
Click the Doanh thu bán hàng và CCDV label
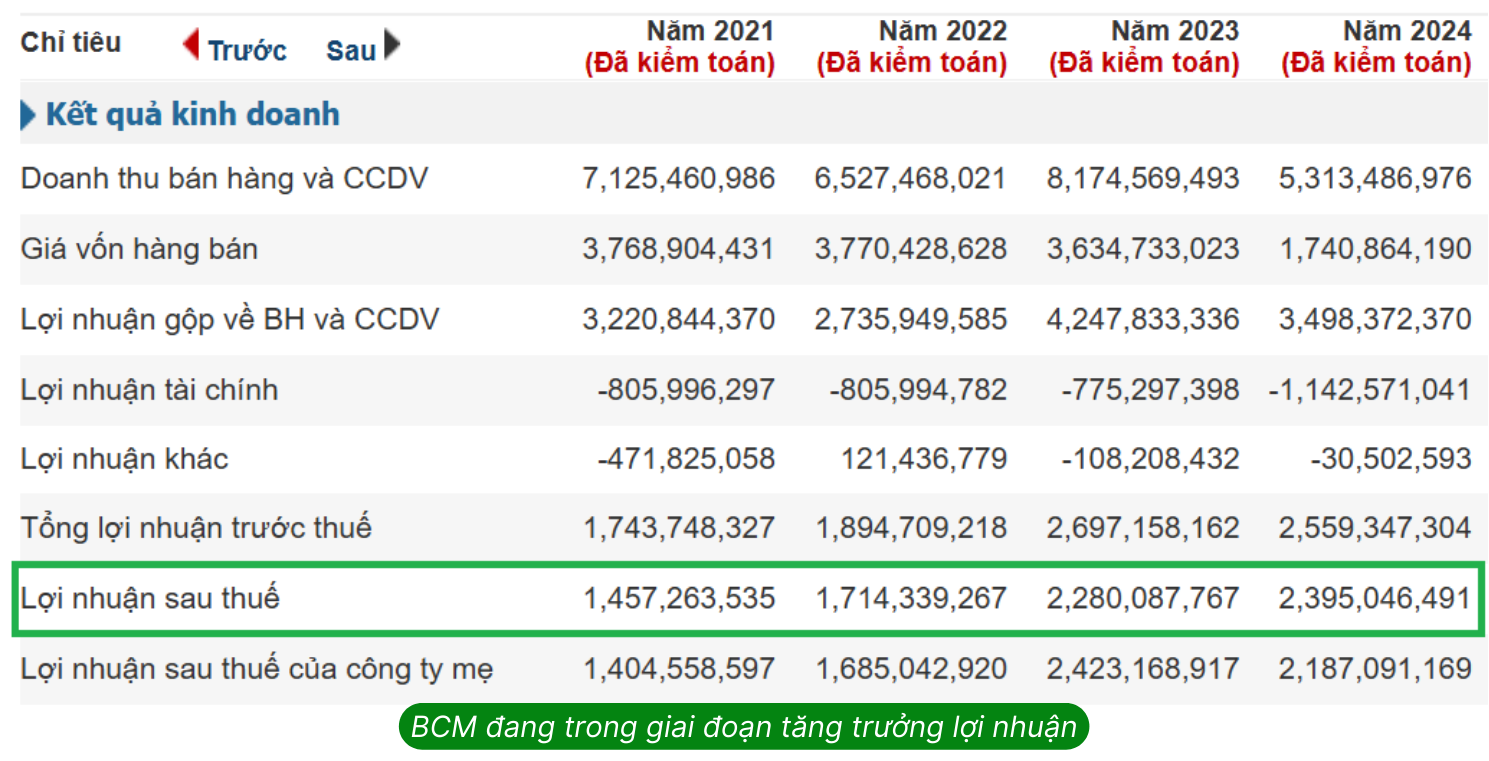tap(224, 179)
